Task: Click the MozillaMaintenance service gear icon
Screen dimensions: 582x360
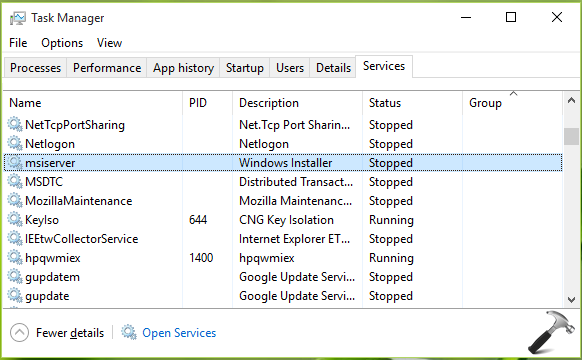Action: click(x=15, y=200)
